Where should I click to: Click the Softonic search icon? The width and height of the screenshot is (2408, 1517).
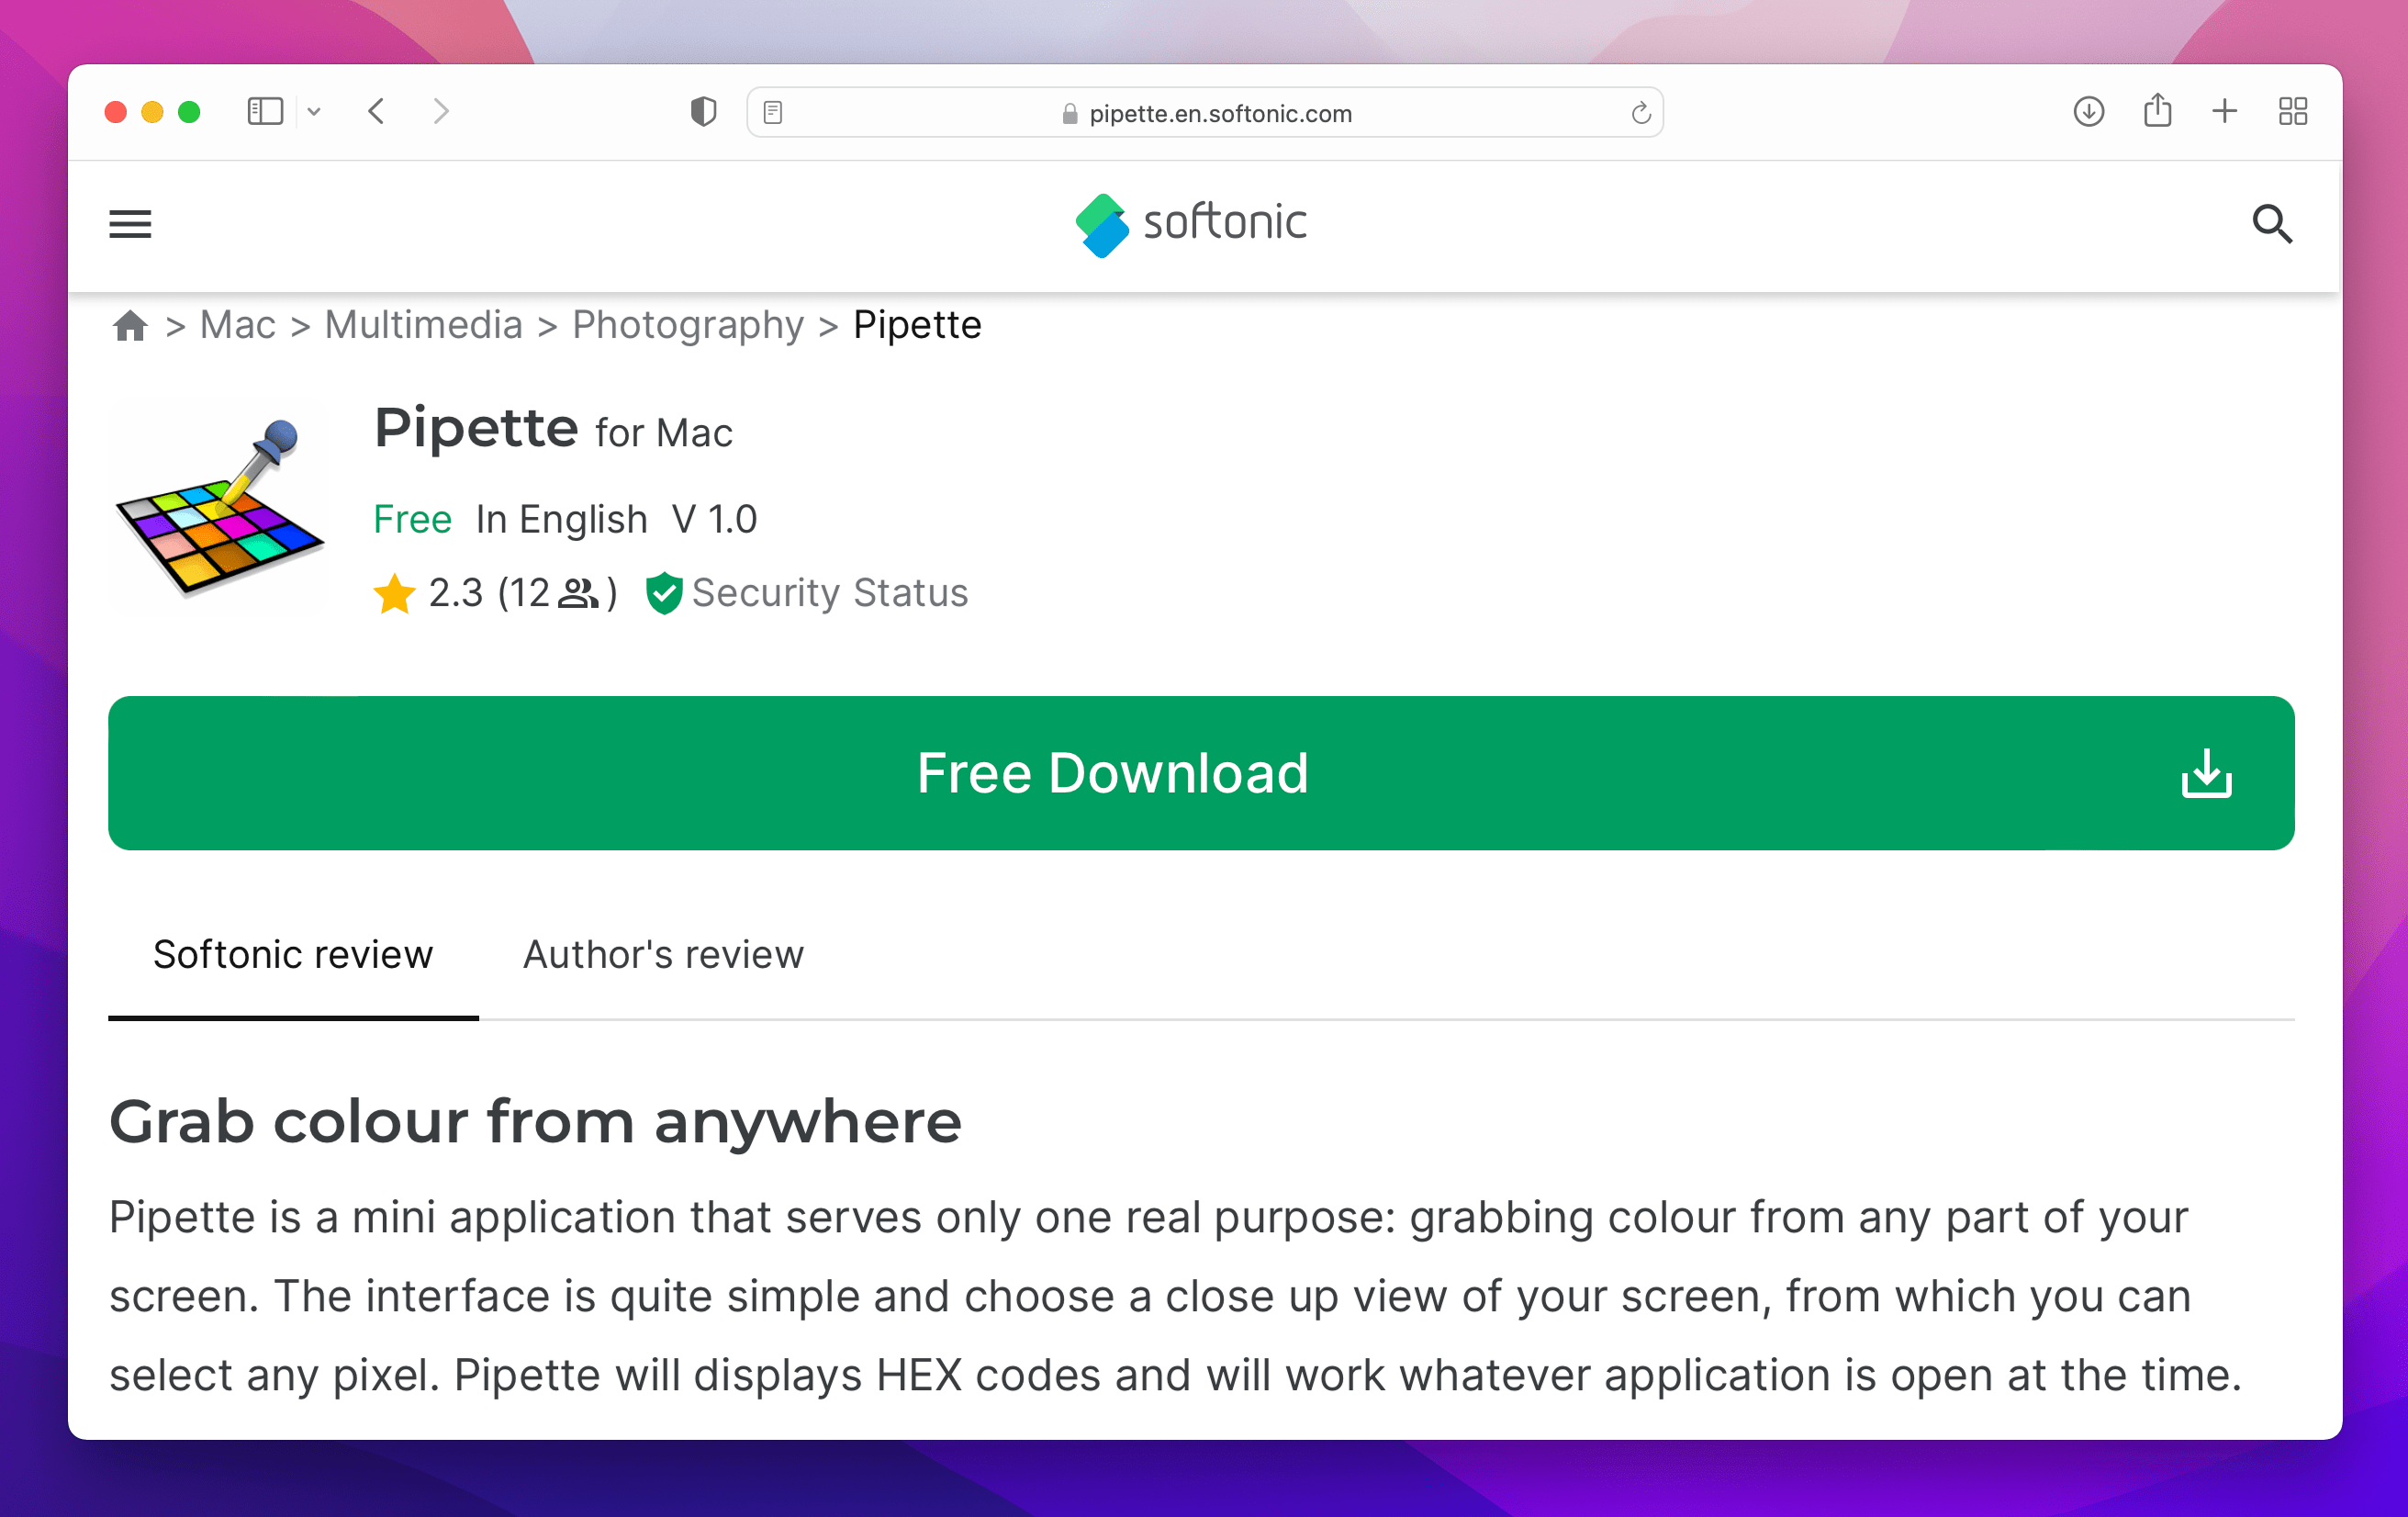2274,225
